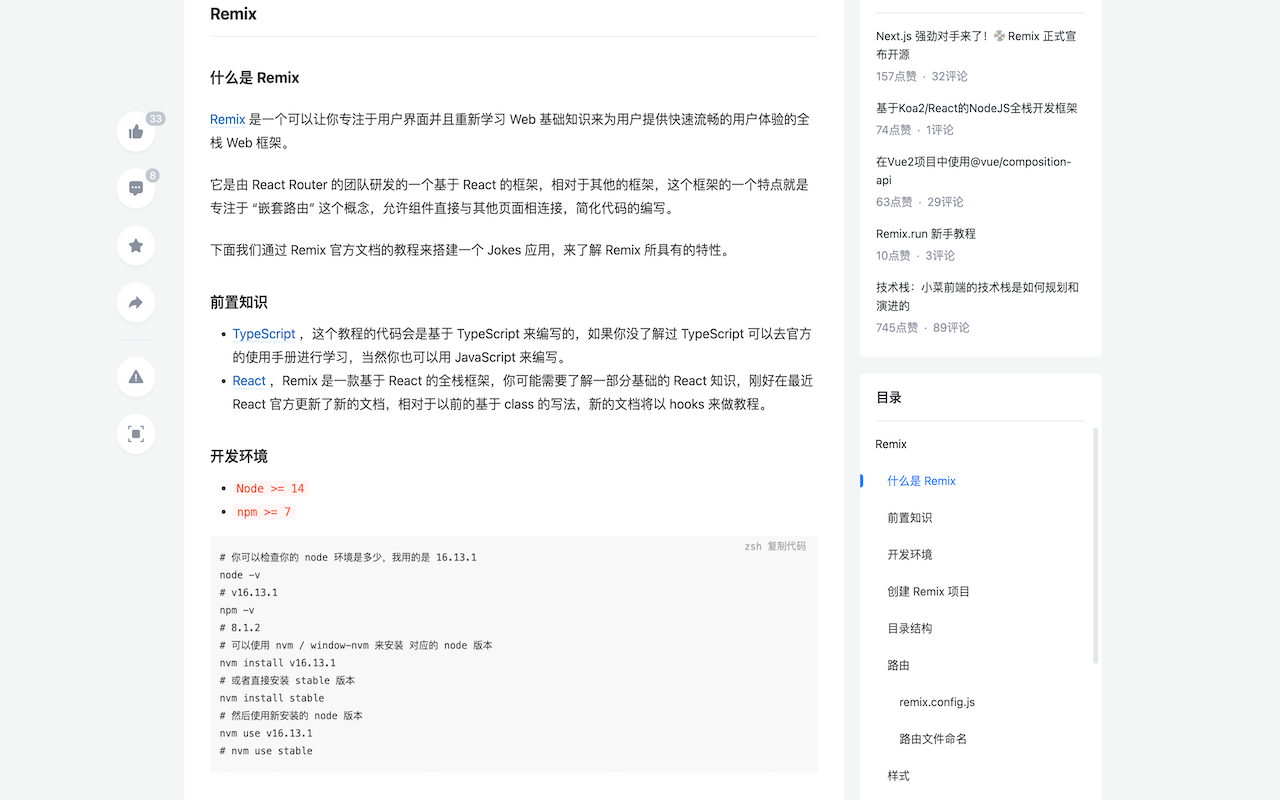
Task: Report the article with the warning triangle icon
Action: pos(135,377)
